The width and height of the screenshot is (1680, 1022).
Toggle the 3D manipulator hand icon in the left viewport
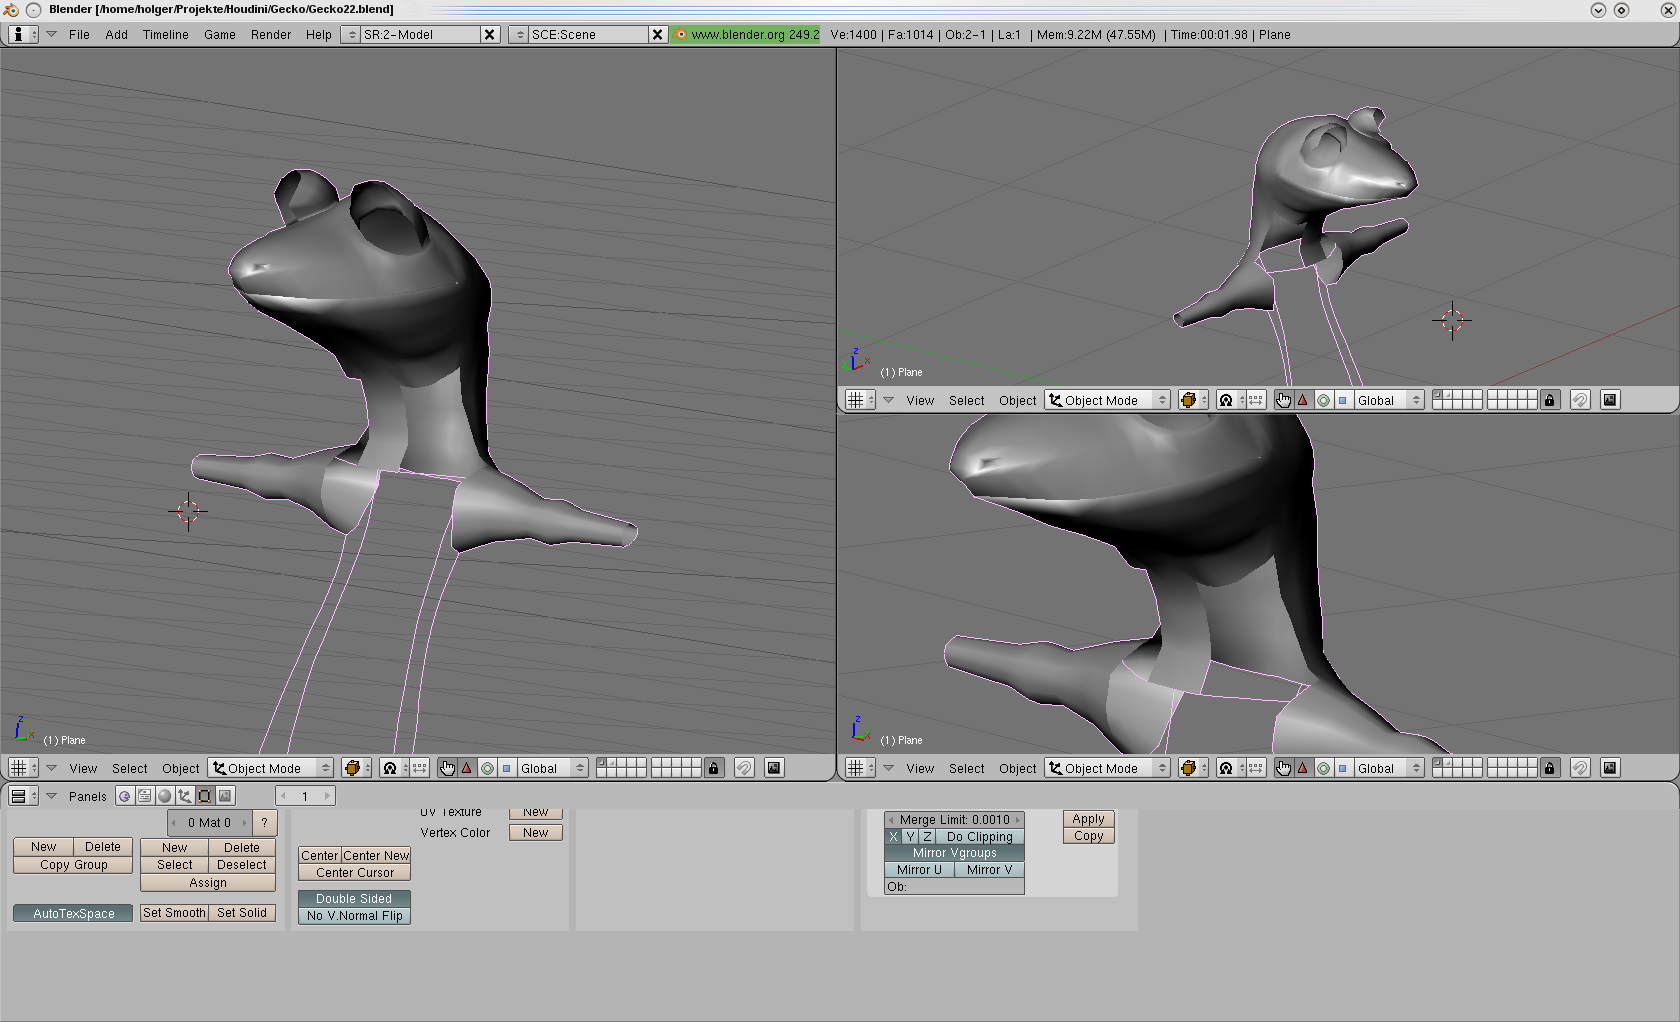447,768
